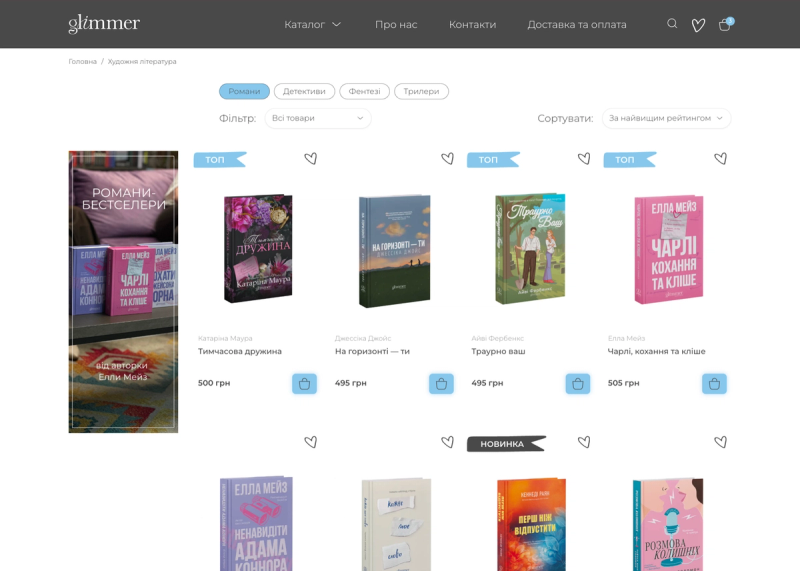Click author Елла Мейз
800x571 pixels.
pyautogui.click(x=627, y=338)
